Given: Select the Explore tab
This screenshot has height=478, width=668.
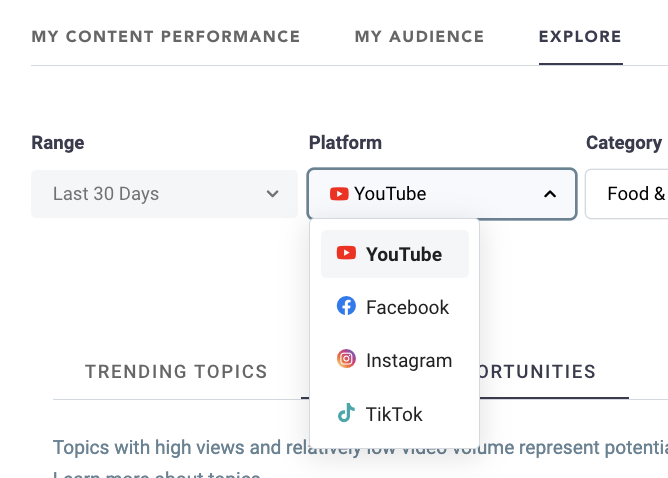Looking at the screenshot, I should click(x=580, y=37).
